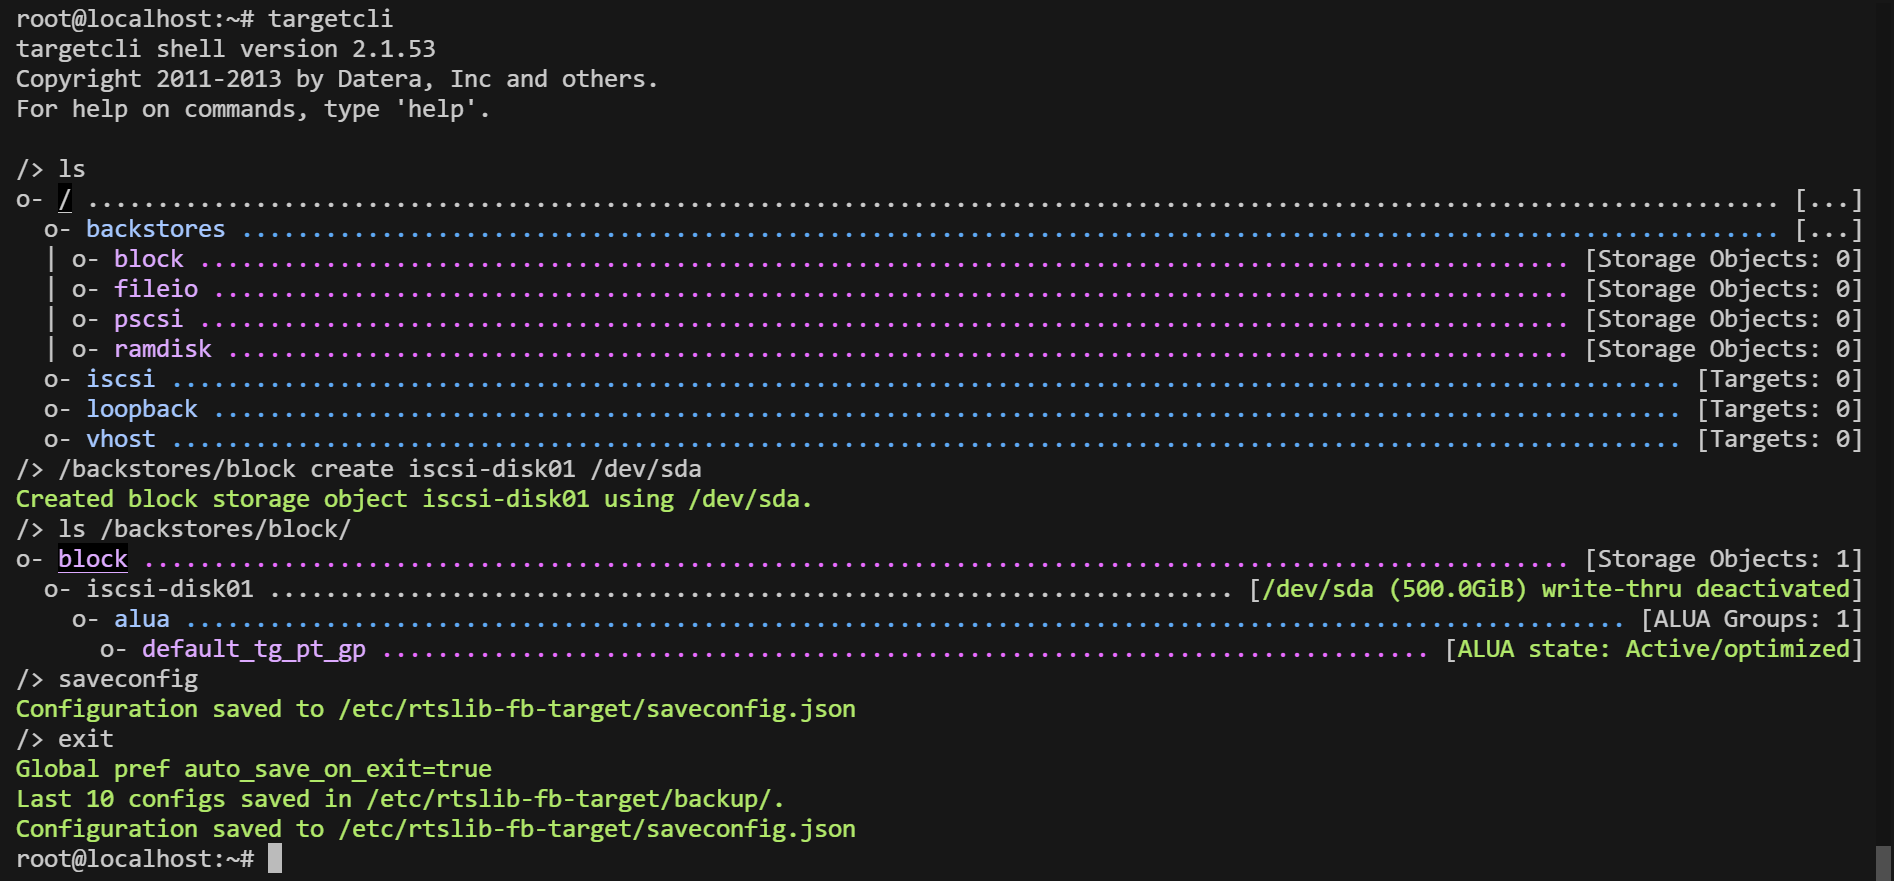Click the iscsi node in the tree
Viewport: 1894px width, 881px height.
click(x=120, y=379)
